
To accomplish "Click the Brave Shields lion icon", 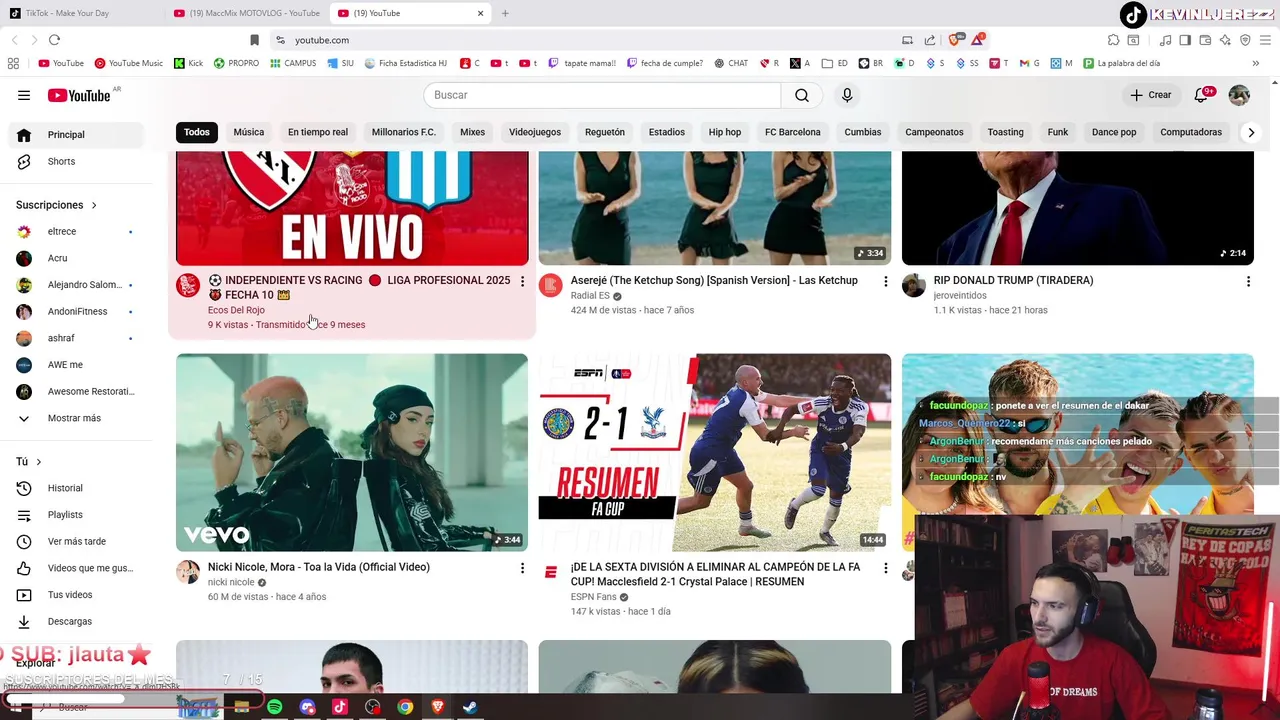I will pos(954,40).
